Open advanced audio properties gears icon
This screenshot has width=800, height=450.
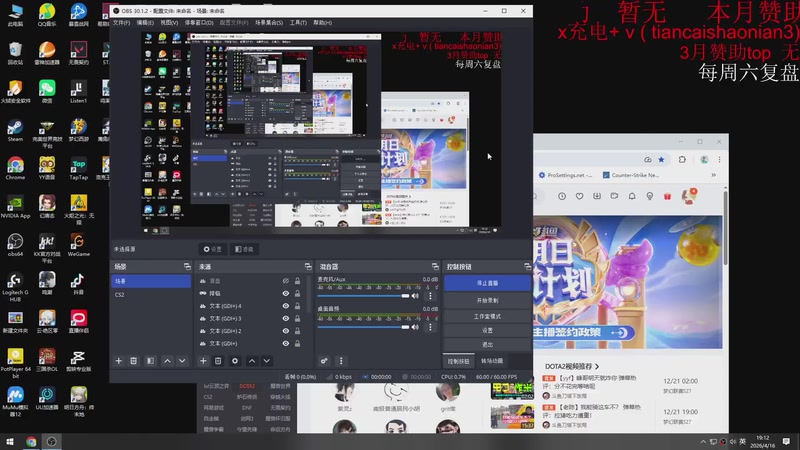(x=324, y=361)
